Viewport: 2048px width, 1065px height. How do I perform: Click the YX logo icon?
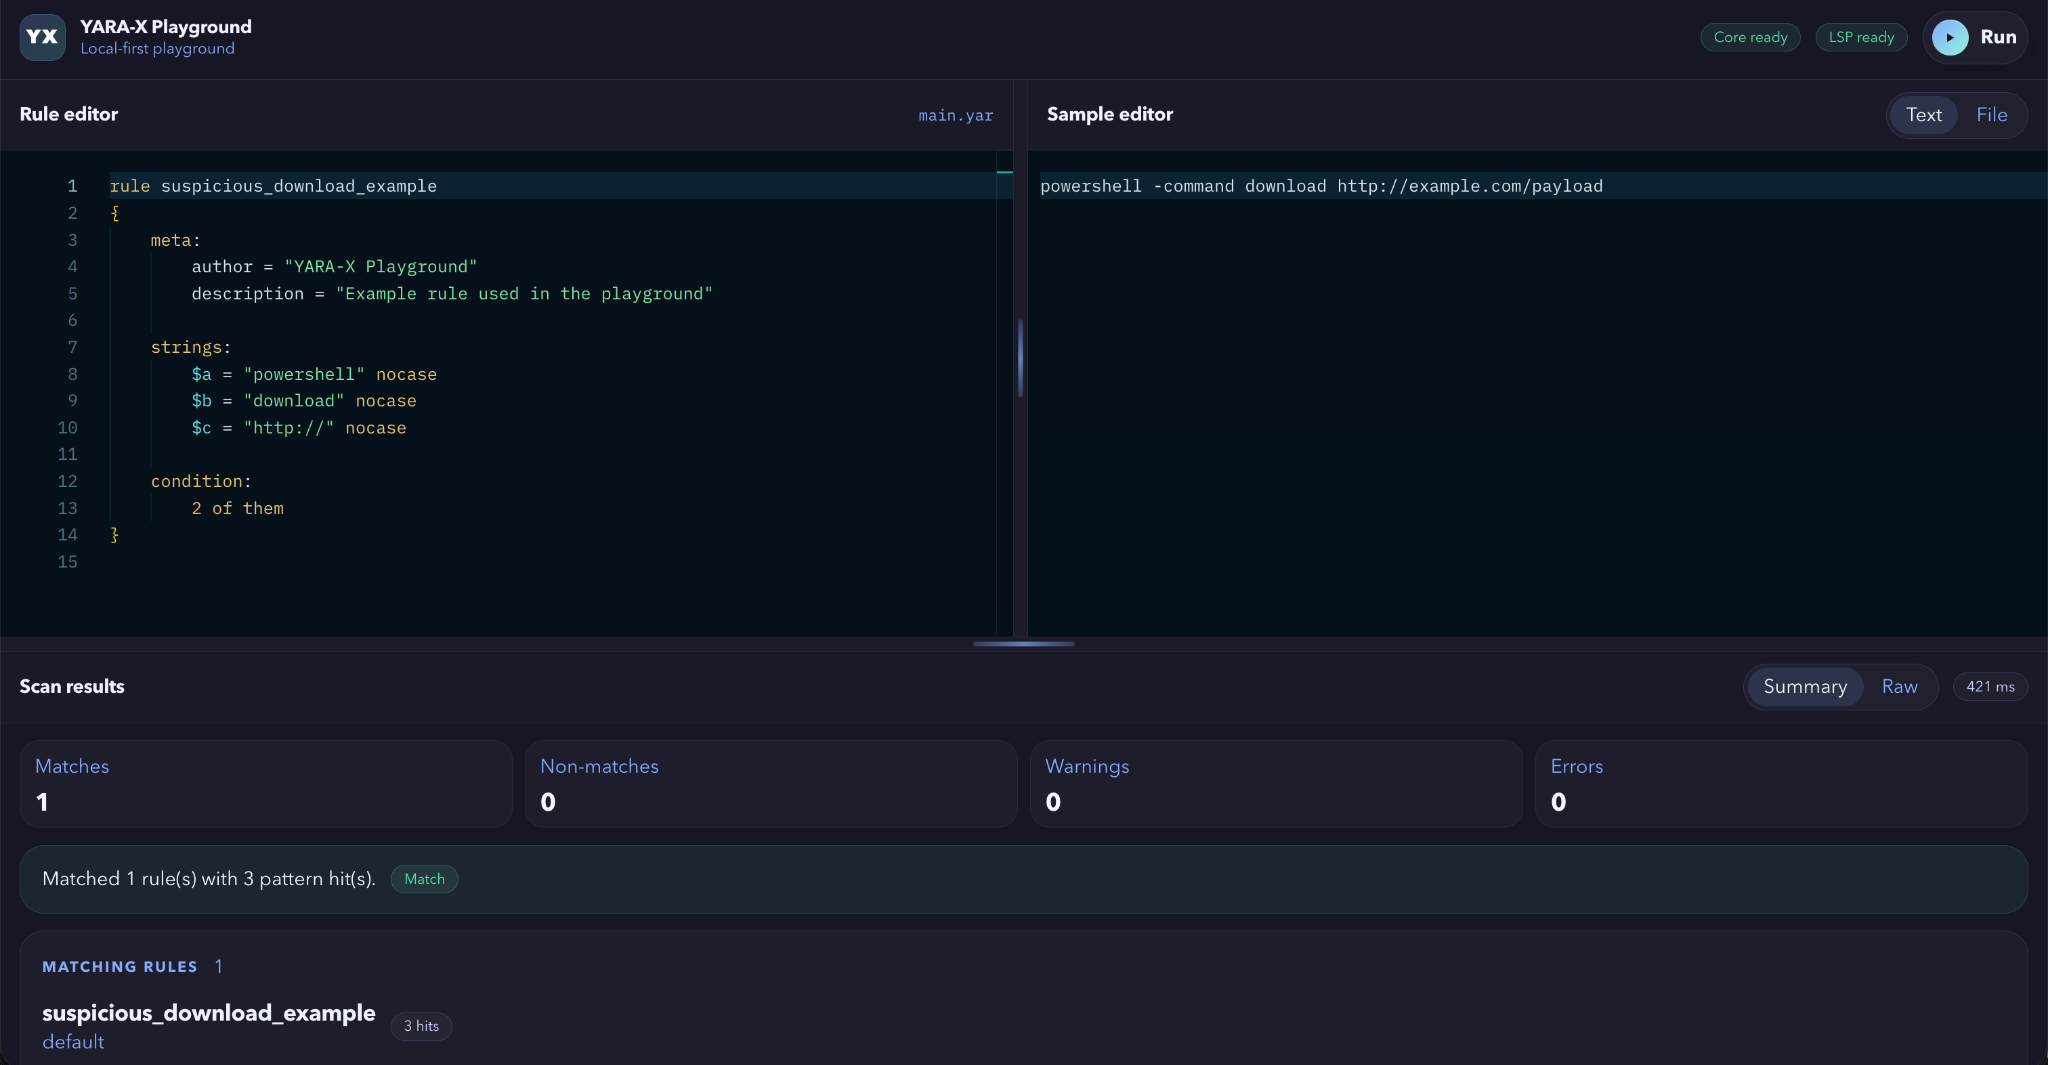point(42,37)
